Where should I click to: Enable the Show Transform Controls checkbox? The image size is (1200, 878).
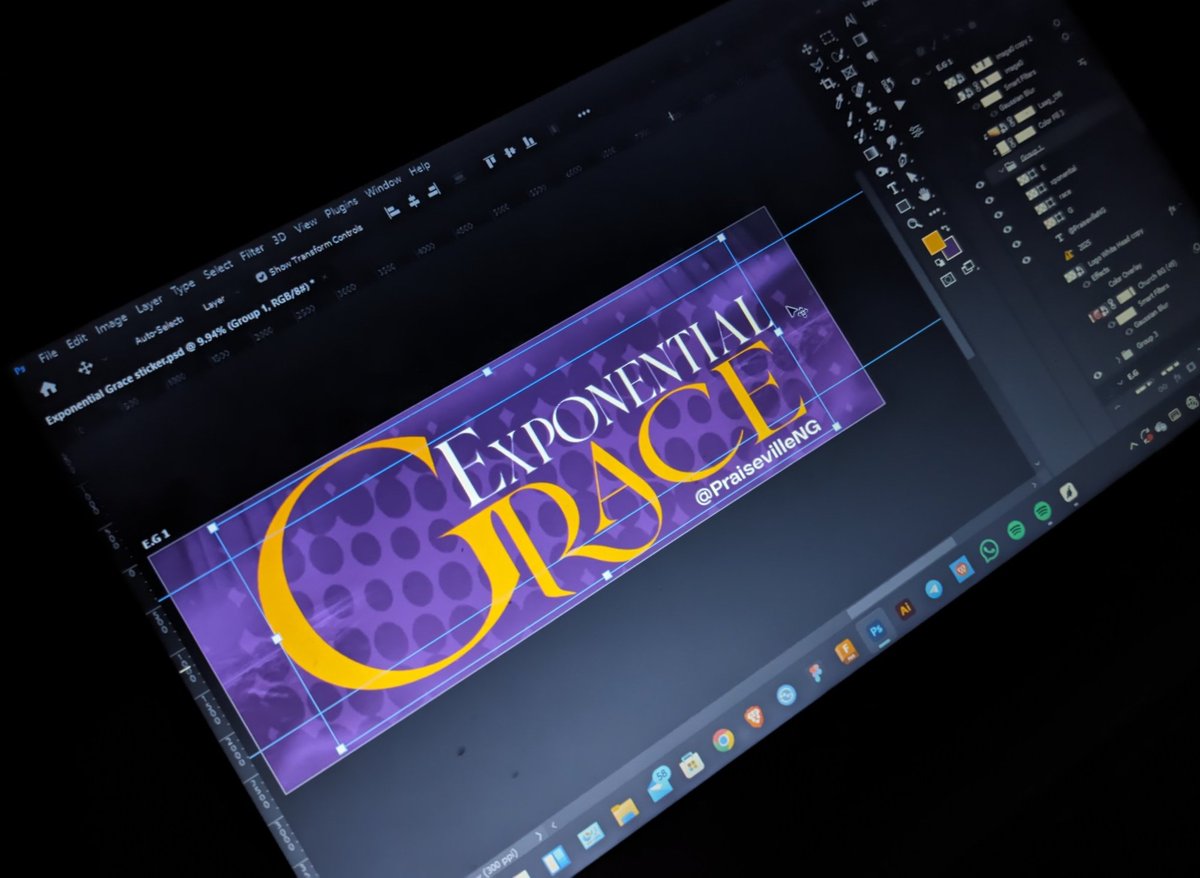[x=260, y=276]
